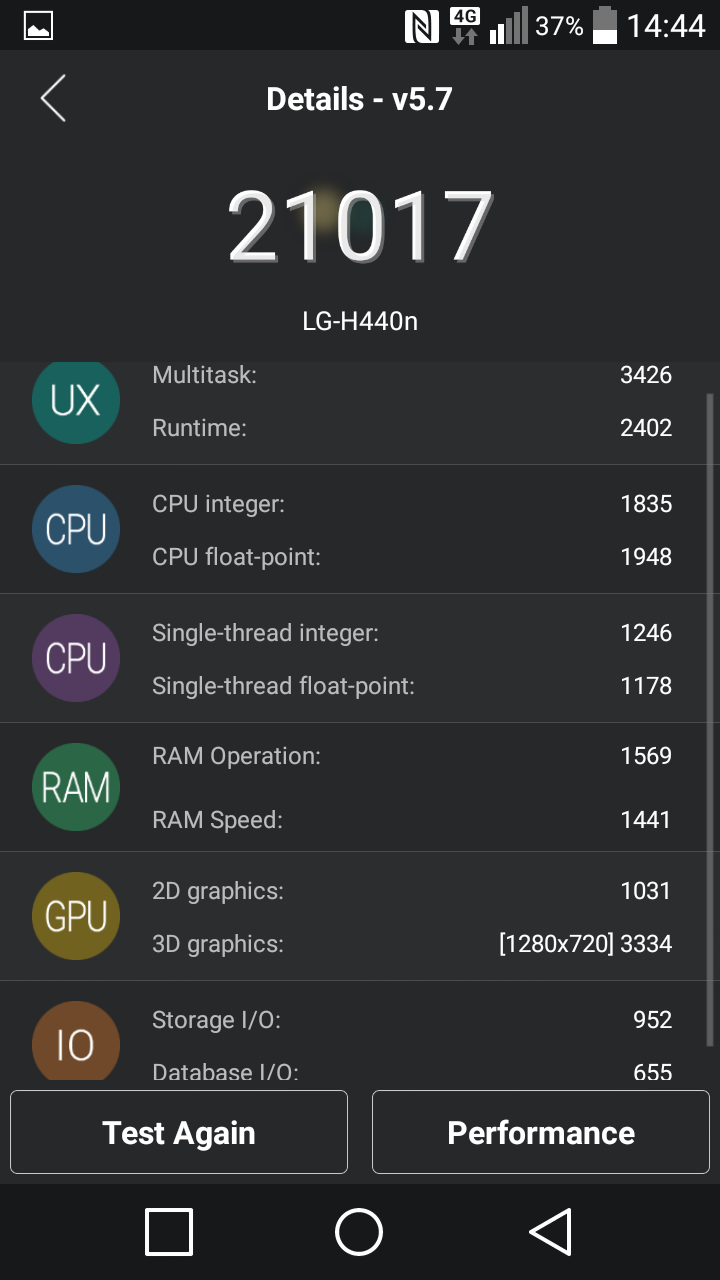The width and height of the screenshot is (720, 1280).
Task: Click the vertical scrollbar on results list
Action: pyautogui.click(x=711, y=720)
